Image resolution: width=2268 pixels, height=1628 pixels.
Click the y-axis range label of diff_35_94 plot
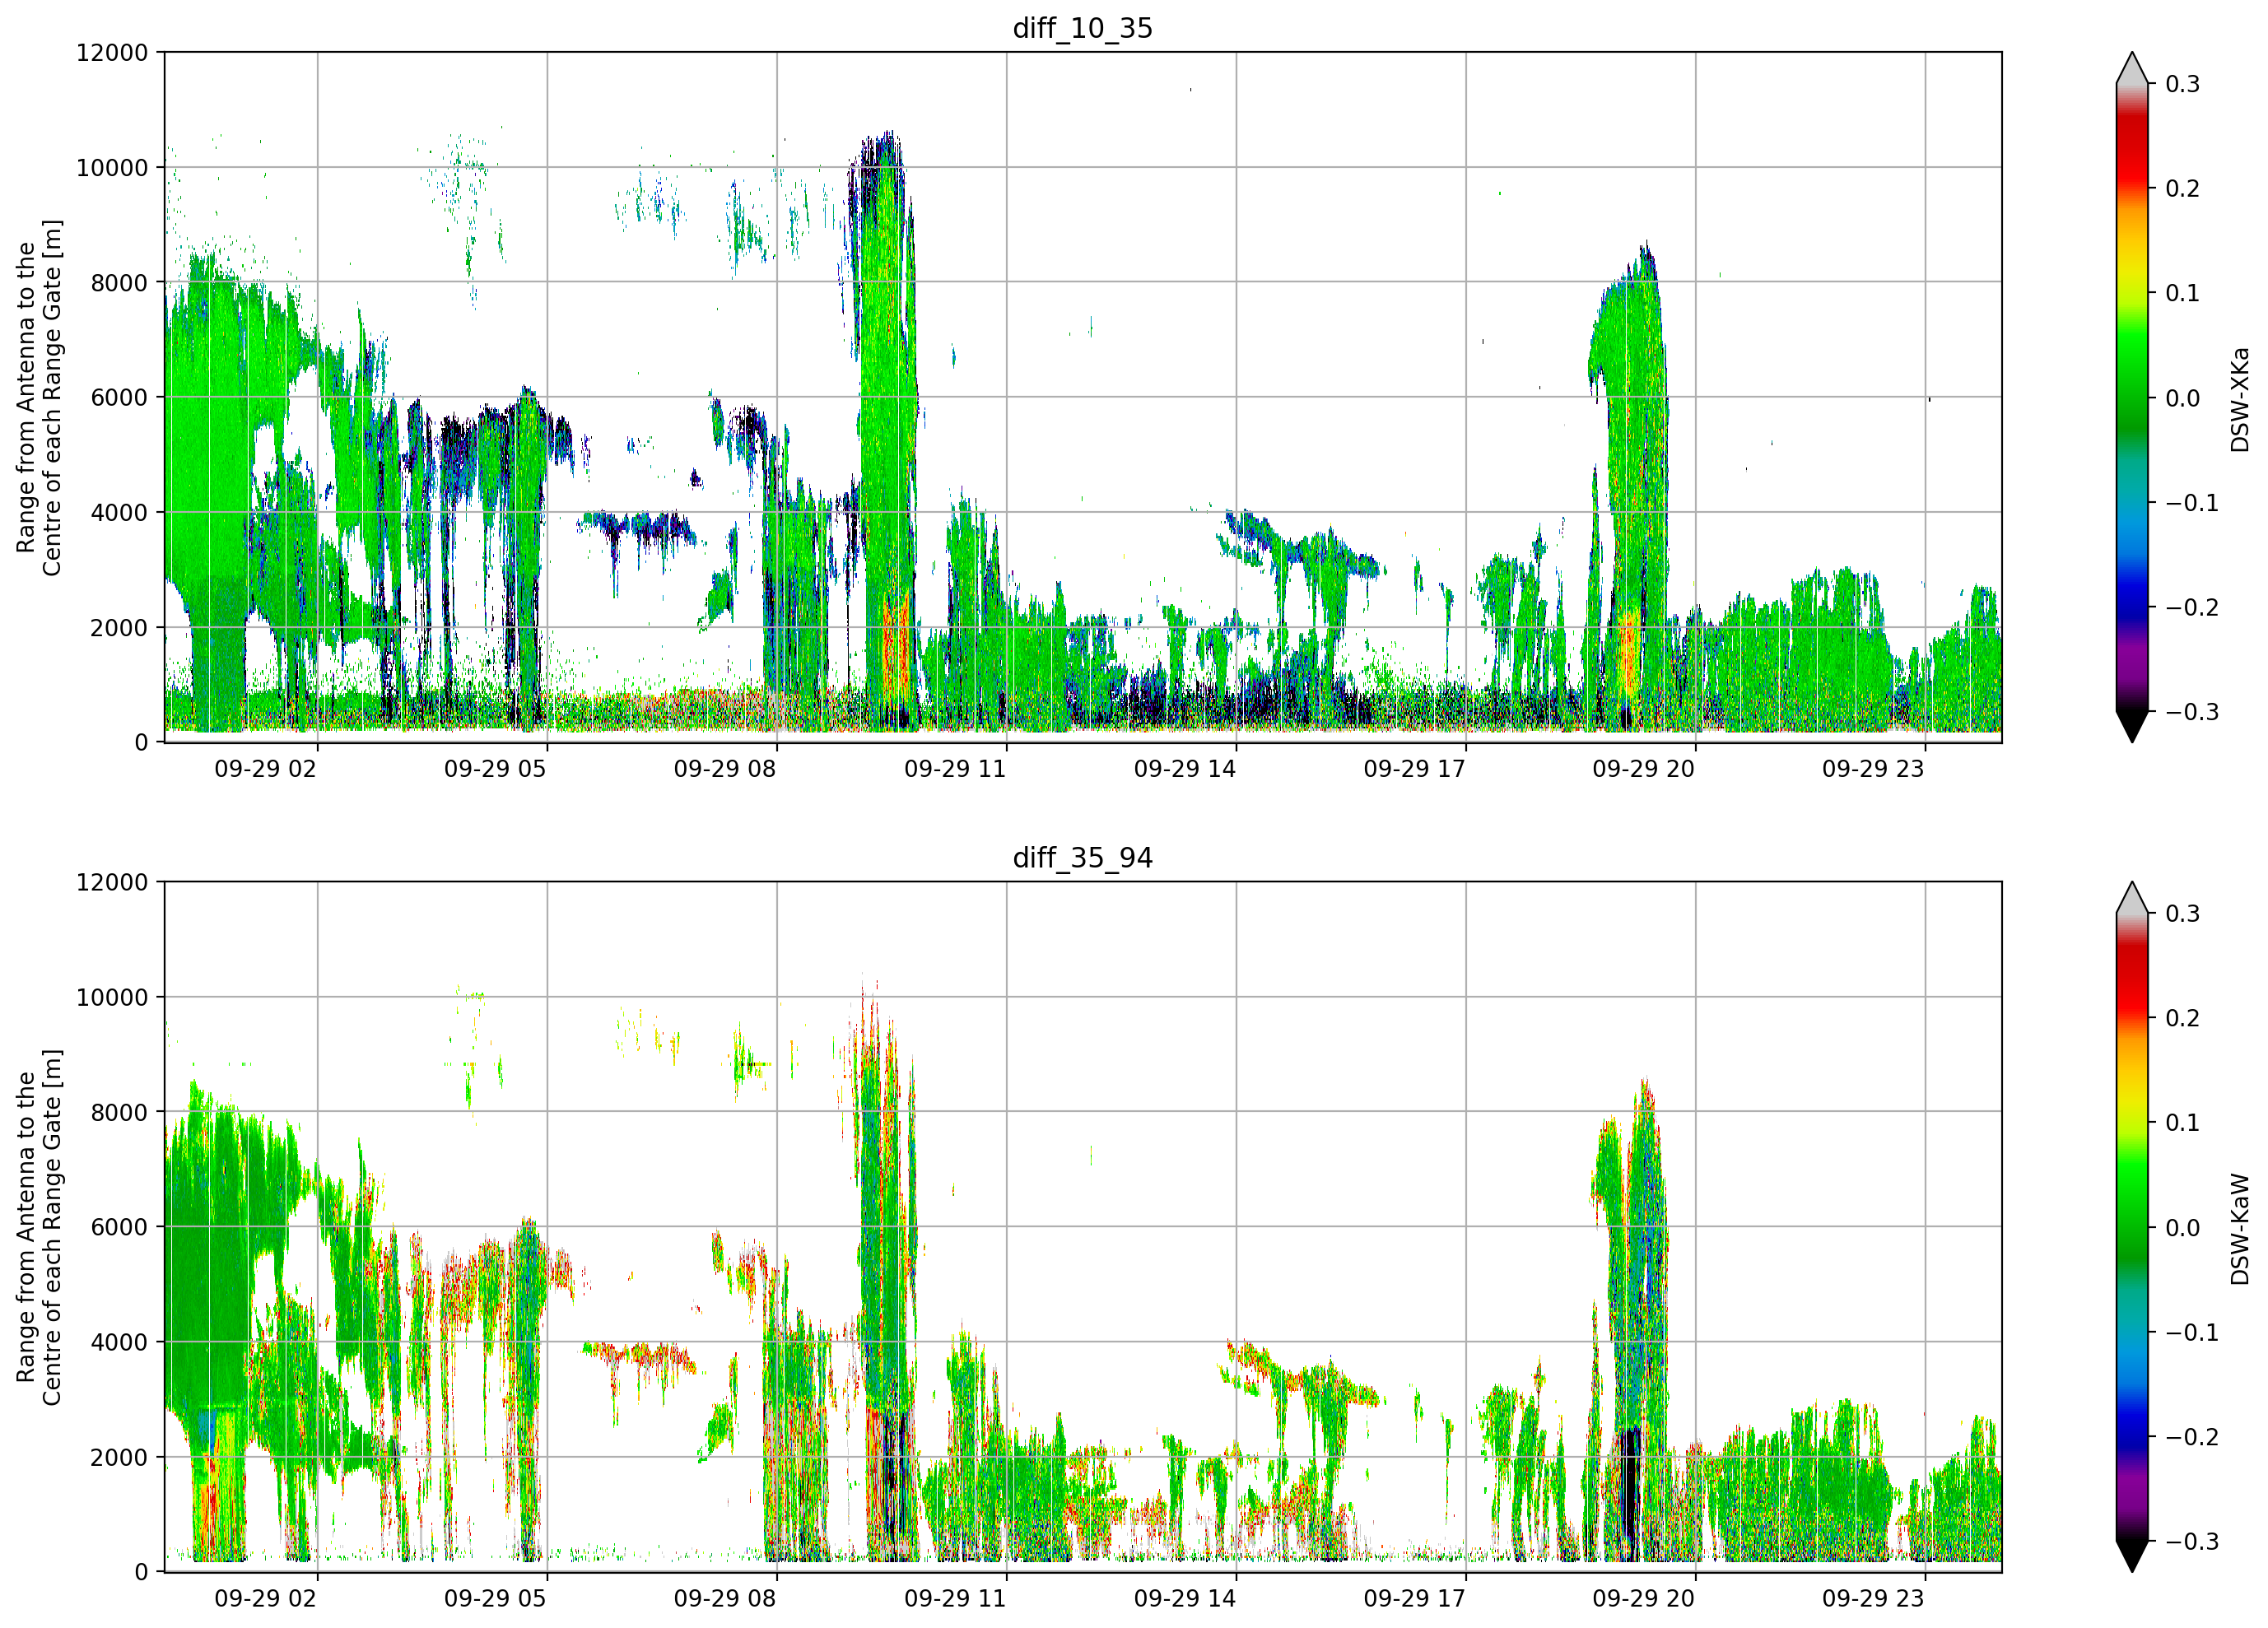pyautogui.click(x=39, y=1227)
